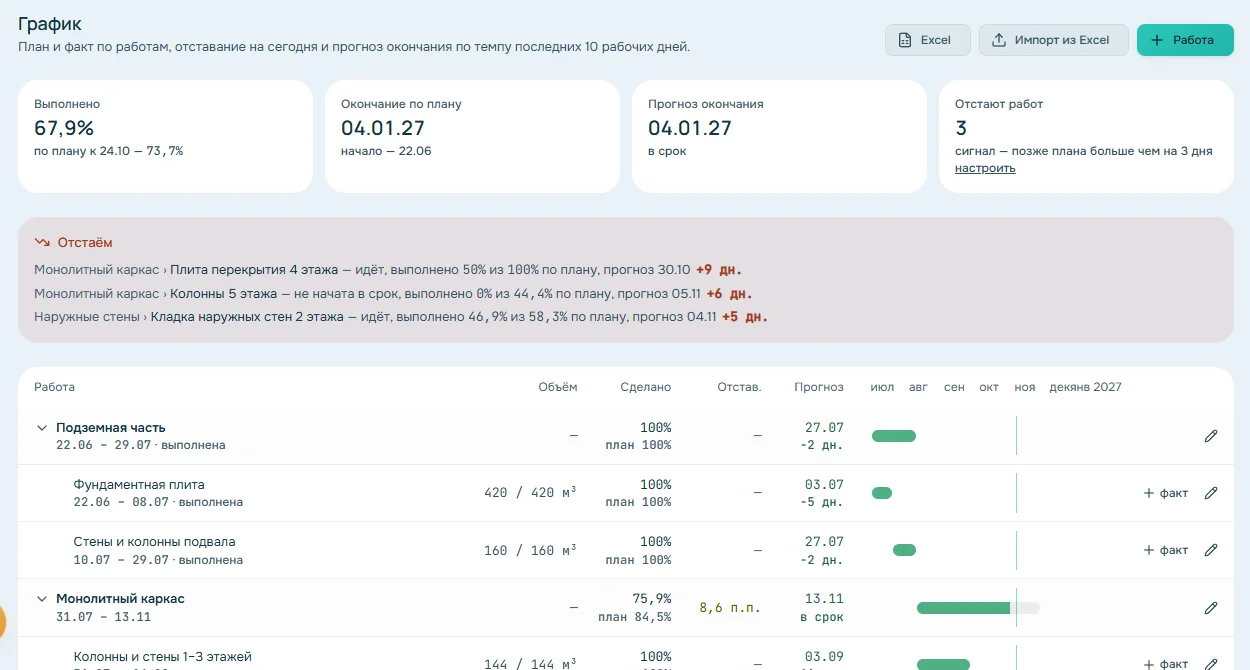Open the настроить link in Отстают работ card

[x=985, y=168]
